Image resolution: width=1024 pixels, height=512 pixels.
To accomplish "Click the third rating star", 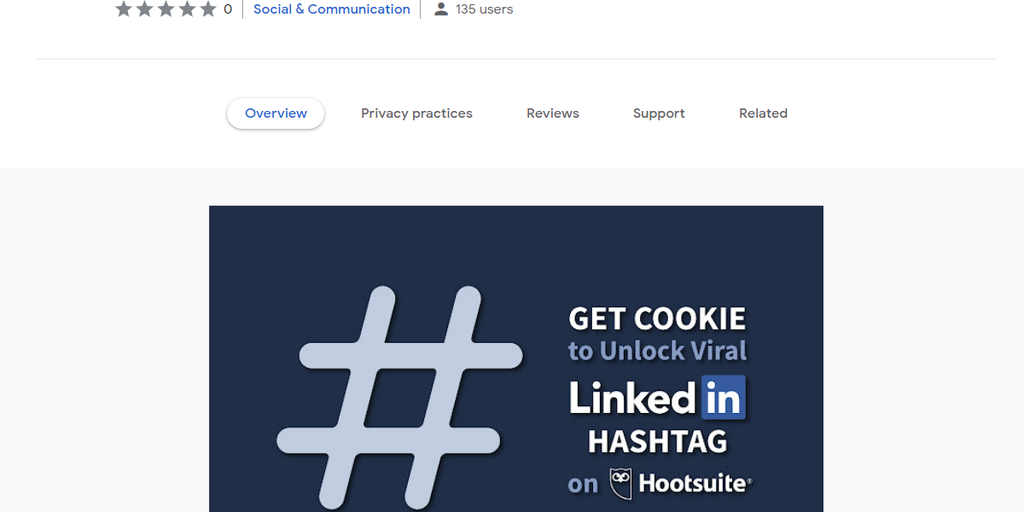I will [x=166, y=9].
